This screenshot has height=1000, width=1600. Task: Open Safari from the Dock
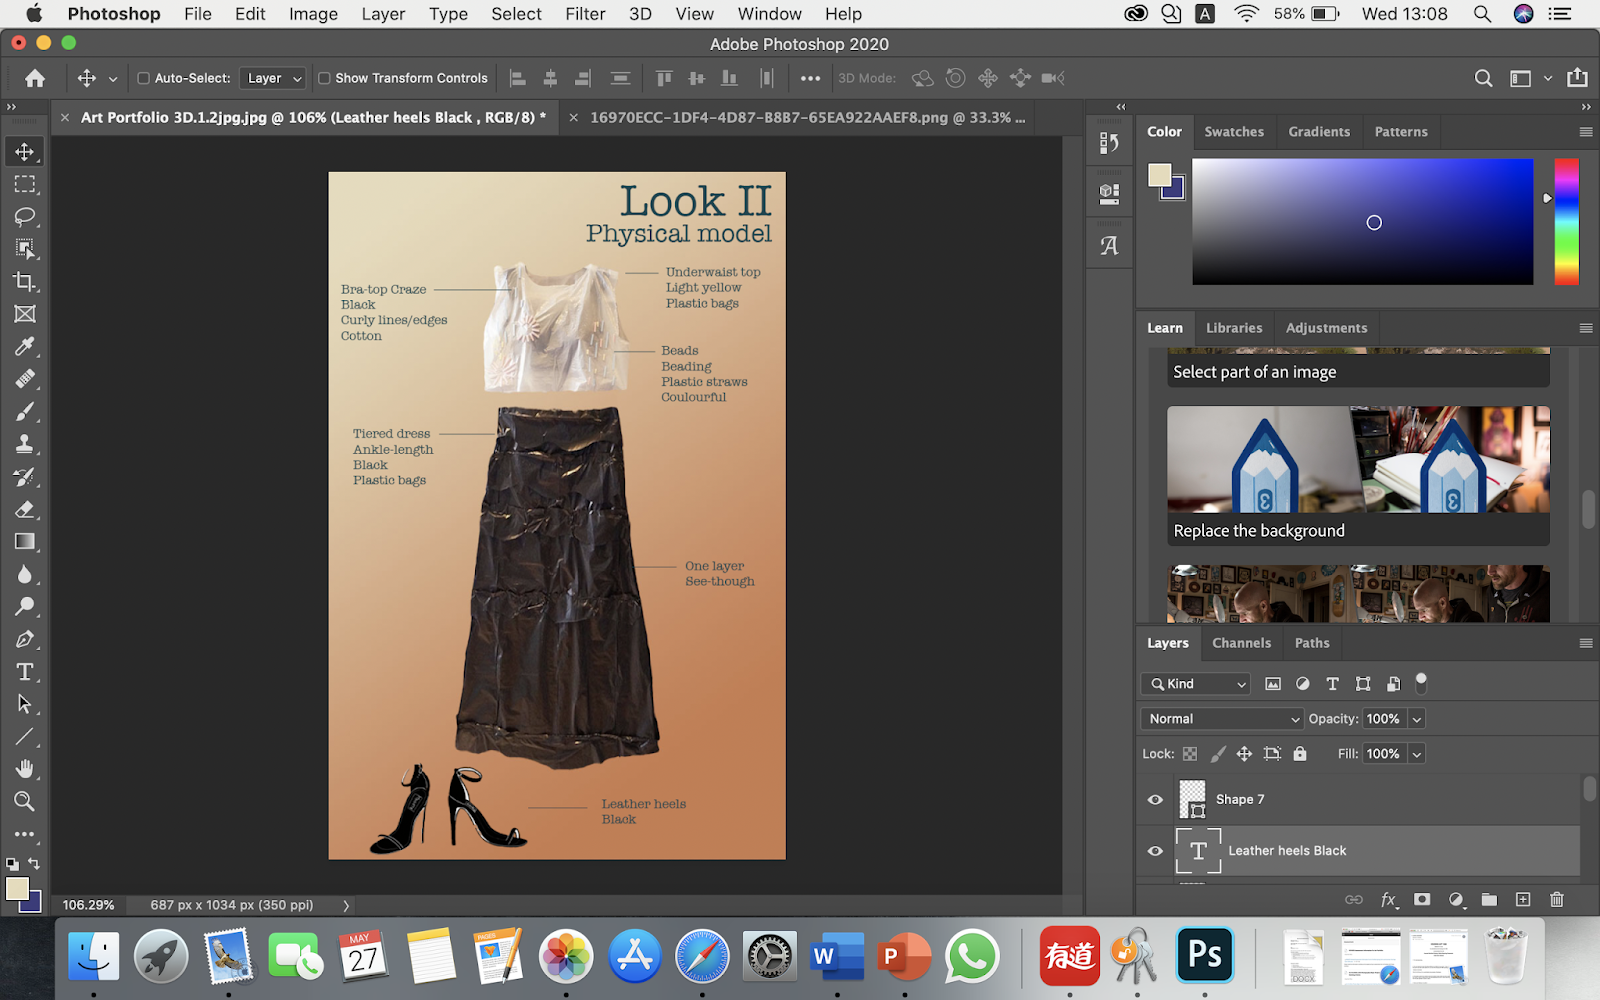tap(702, 956)
